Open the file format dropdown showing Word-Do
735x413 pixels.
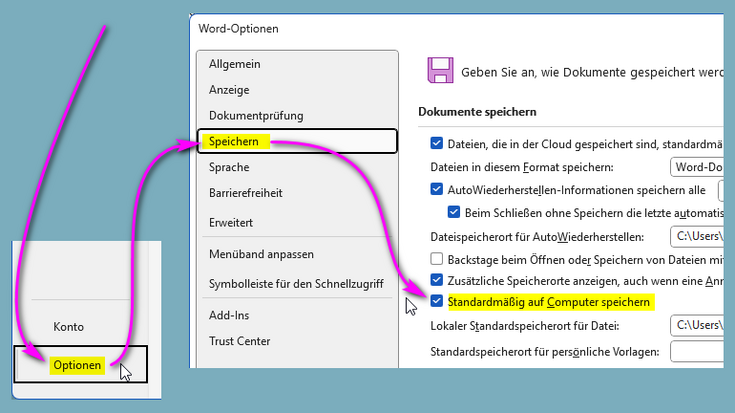coord(697,167)
